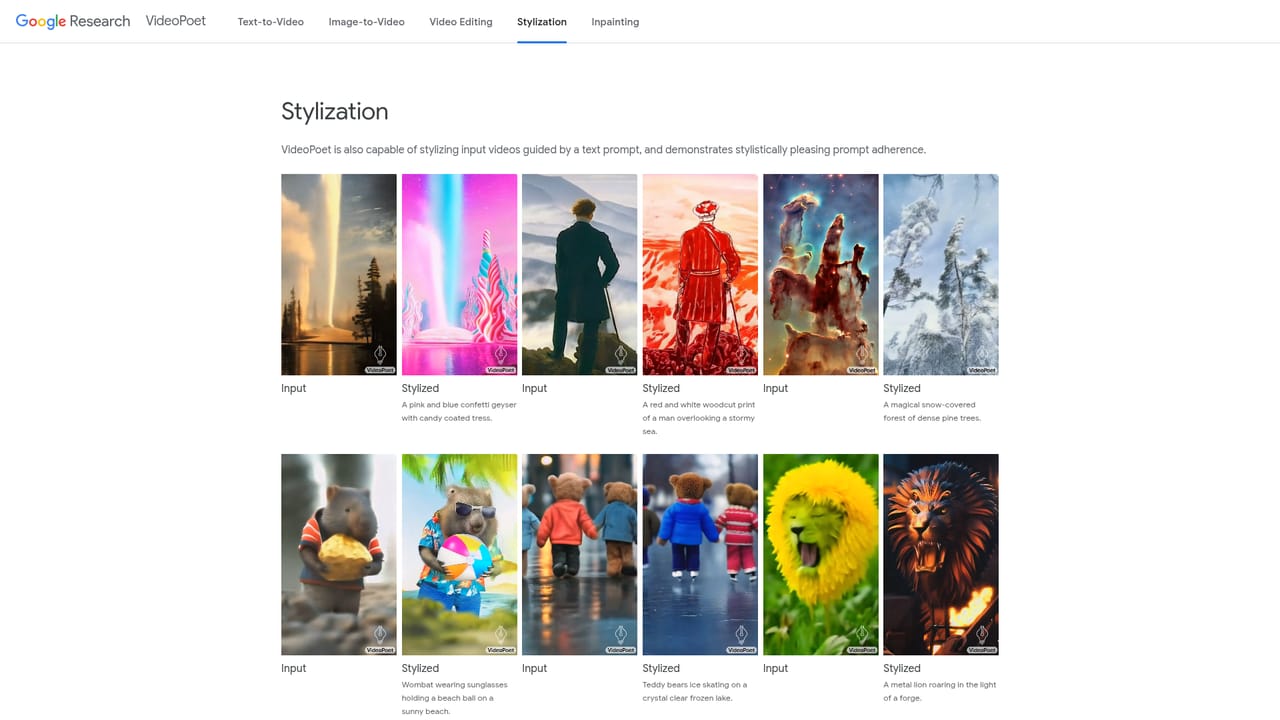Go to the Text-to-Video tab
Image resolution: width=1280 pixels, height=720 pixels.
(x=271, y=22)
